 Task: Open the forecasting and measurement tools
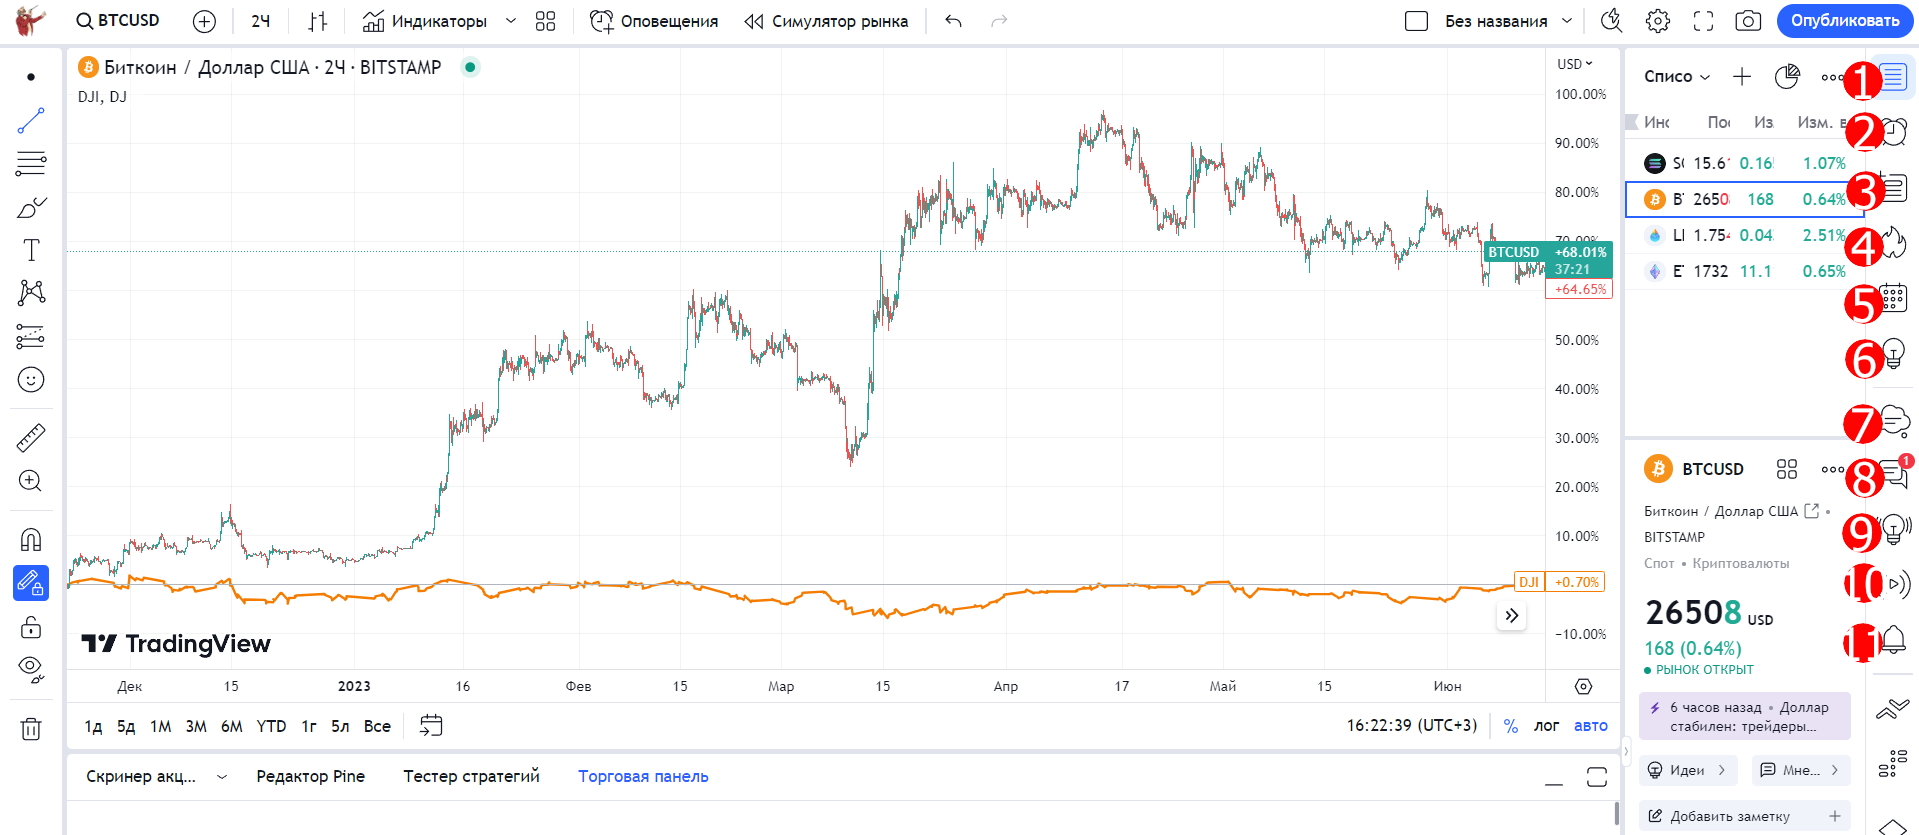31,336
